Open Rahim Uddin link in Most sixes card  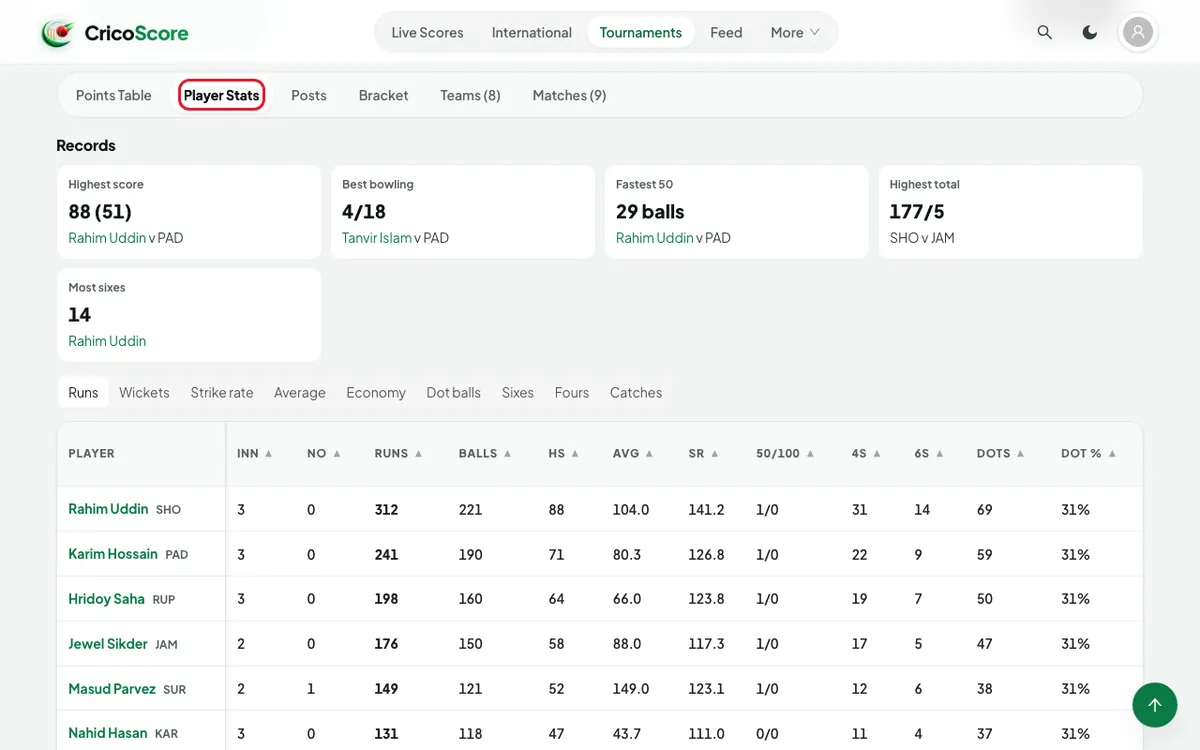[107, 341]
